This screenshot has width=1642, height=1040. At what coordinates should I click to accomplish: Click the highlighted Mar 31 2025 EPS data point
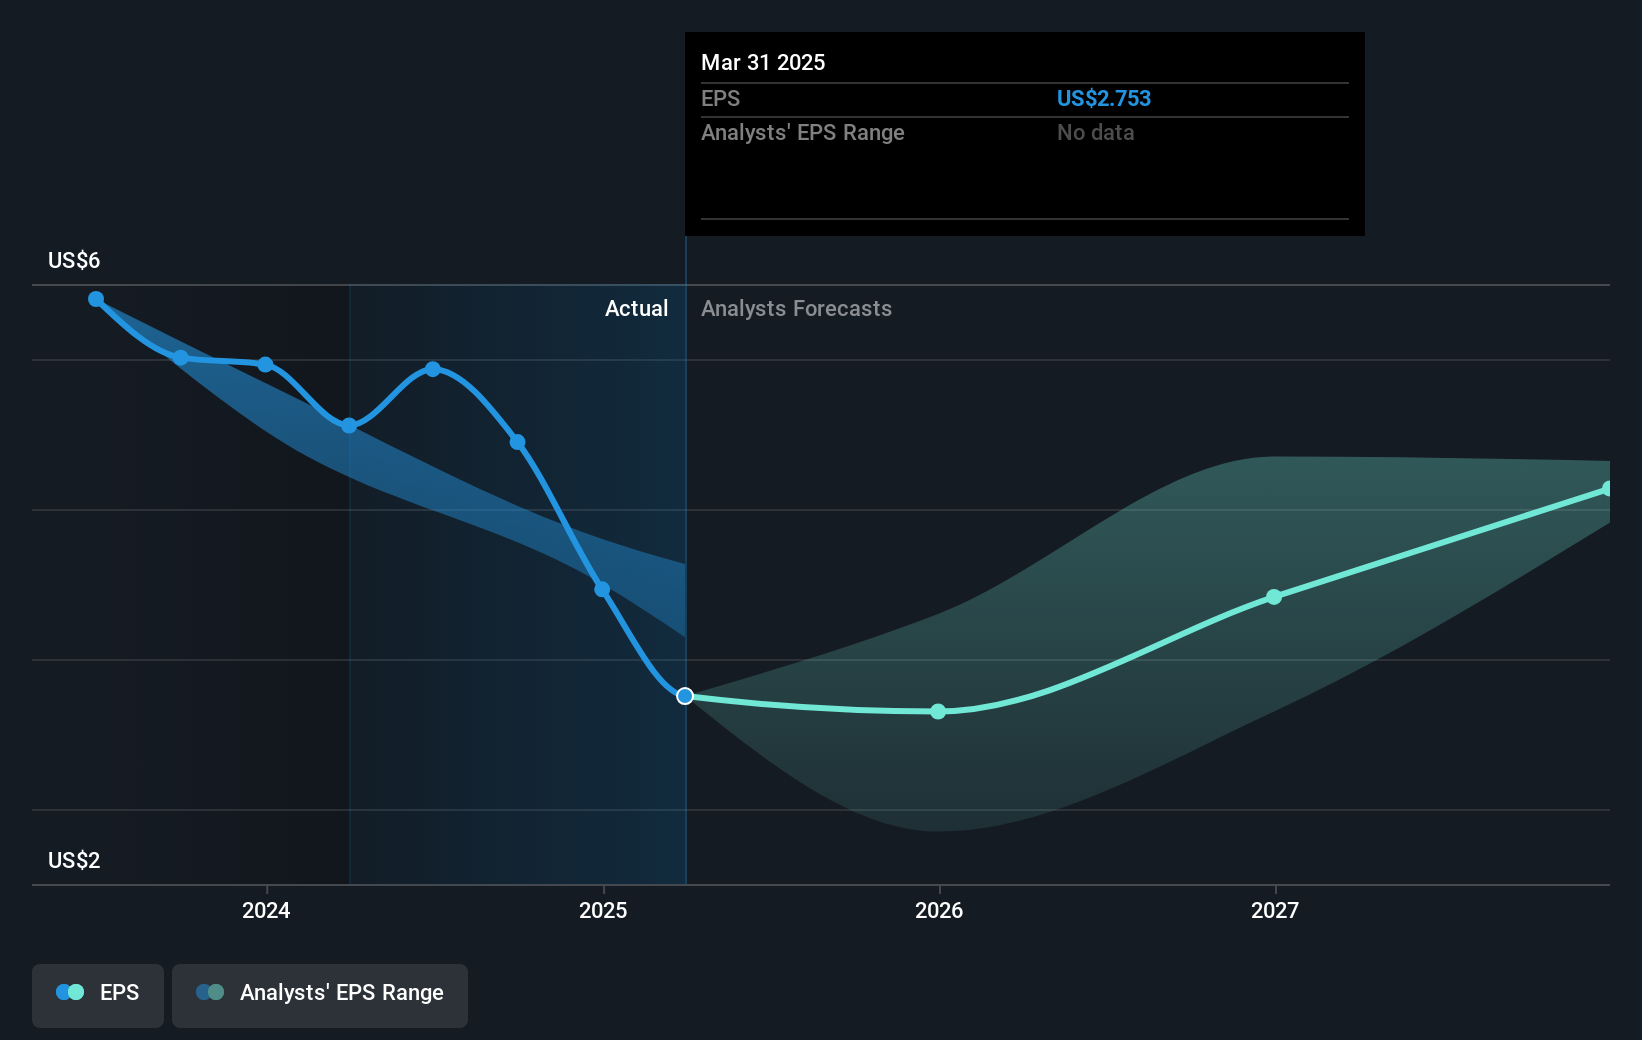pos(685,696)
